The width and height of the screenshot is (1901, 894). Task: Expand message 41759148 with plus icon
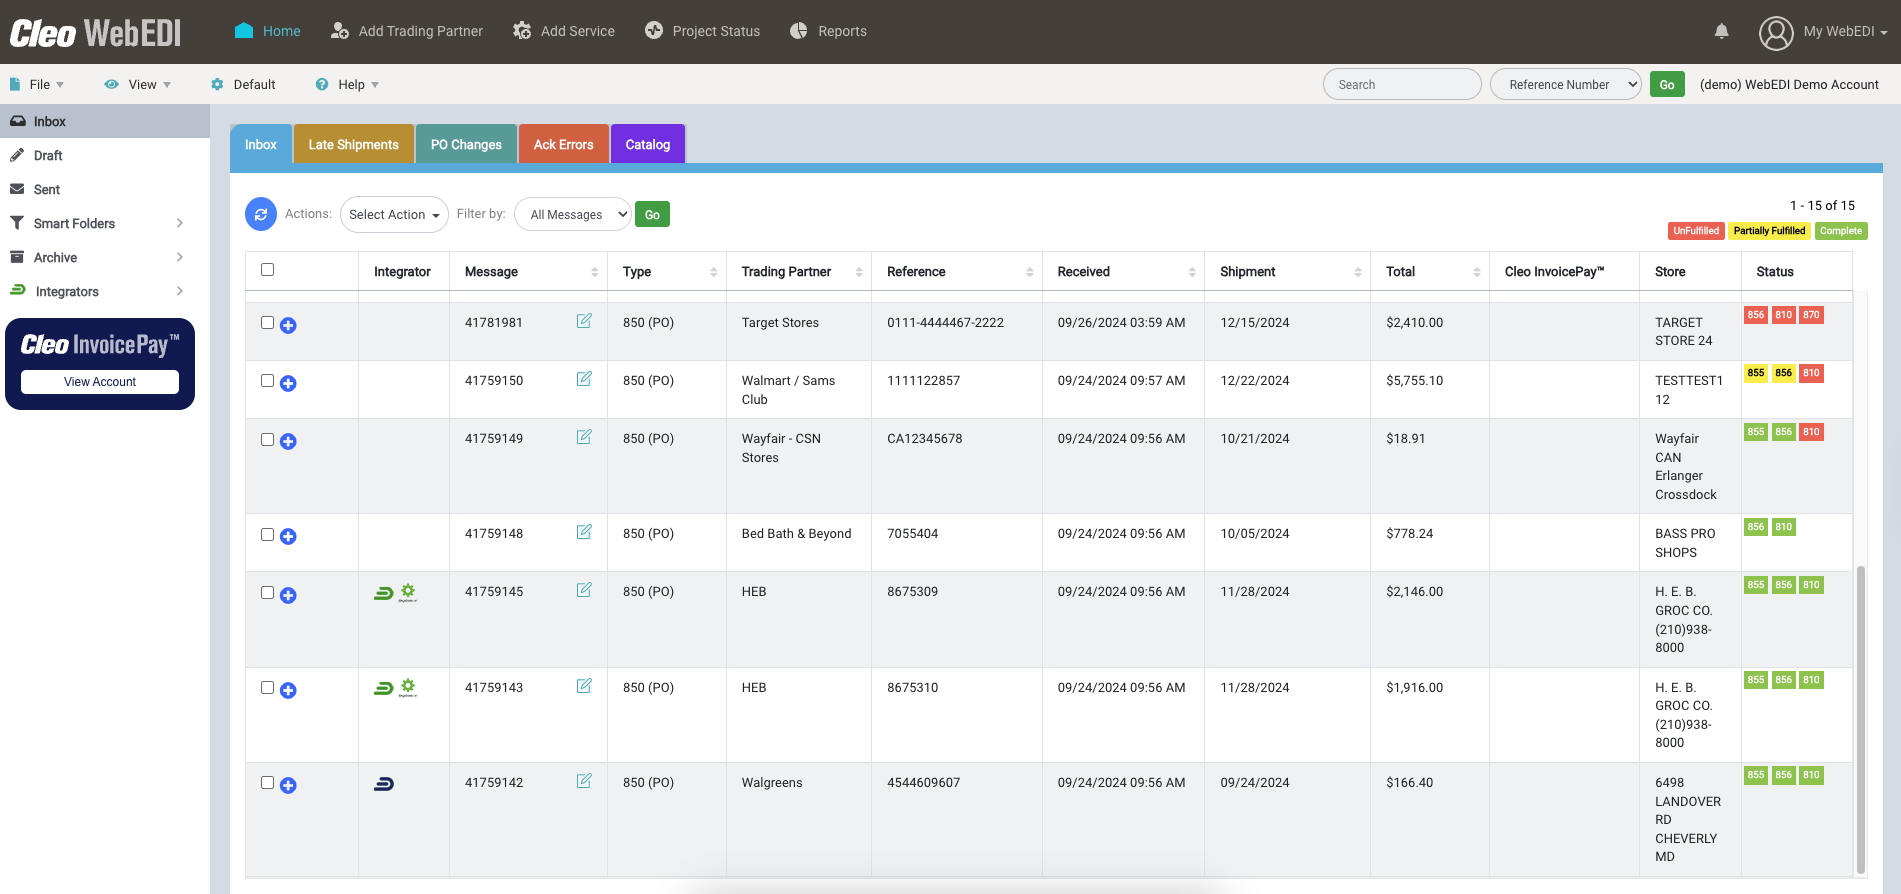coord(288,536)
